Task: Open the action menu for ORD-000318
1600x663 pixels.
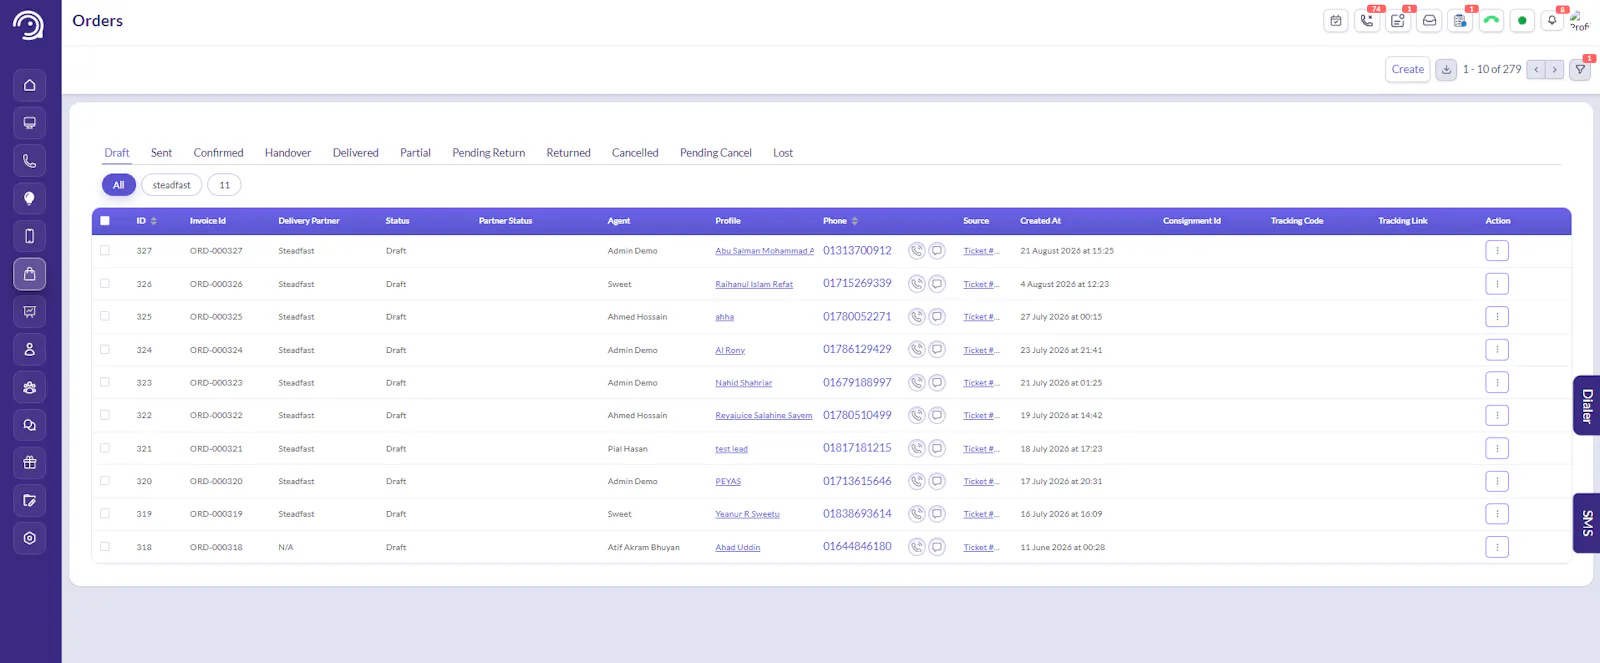Action: 1497,547
